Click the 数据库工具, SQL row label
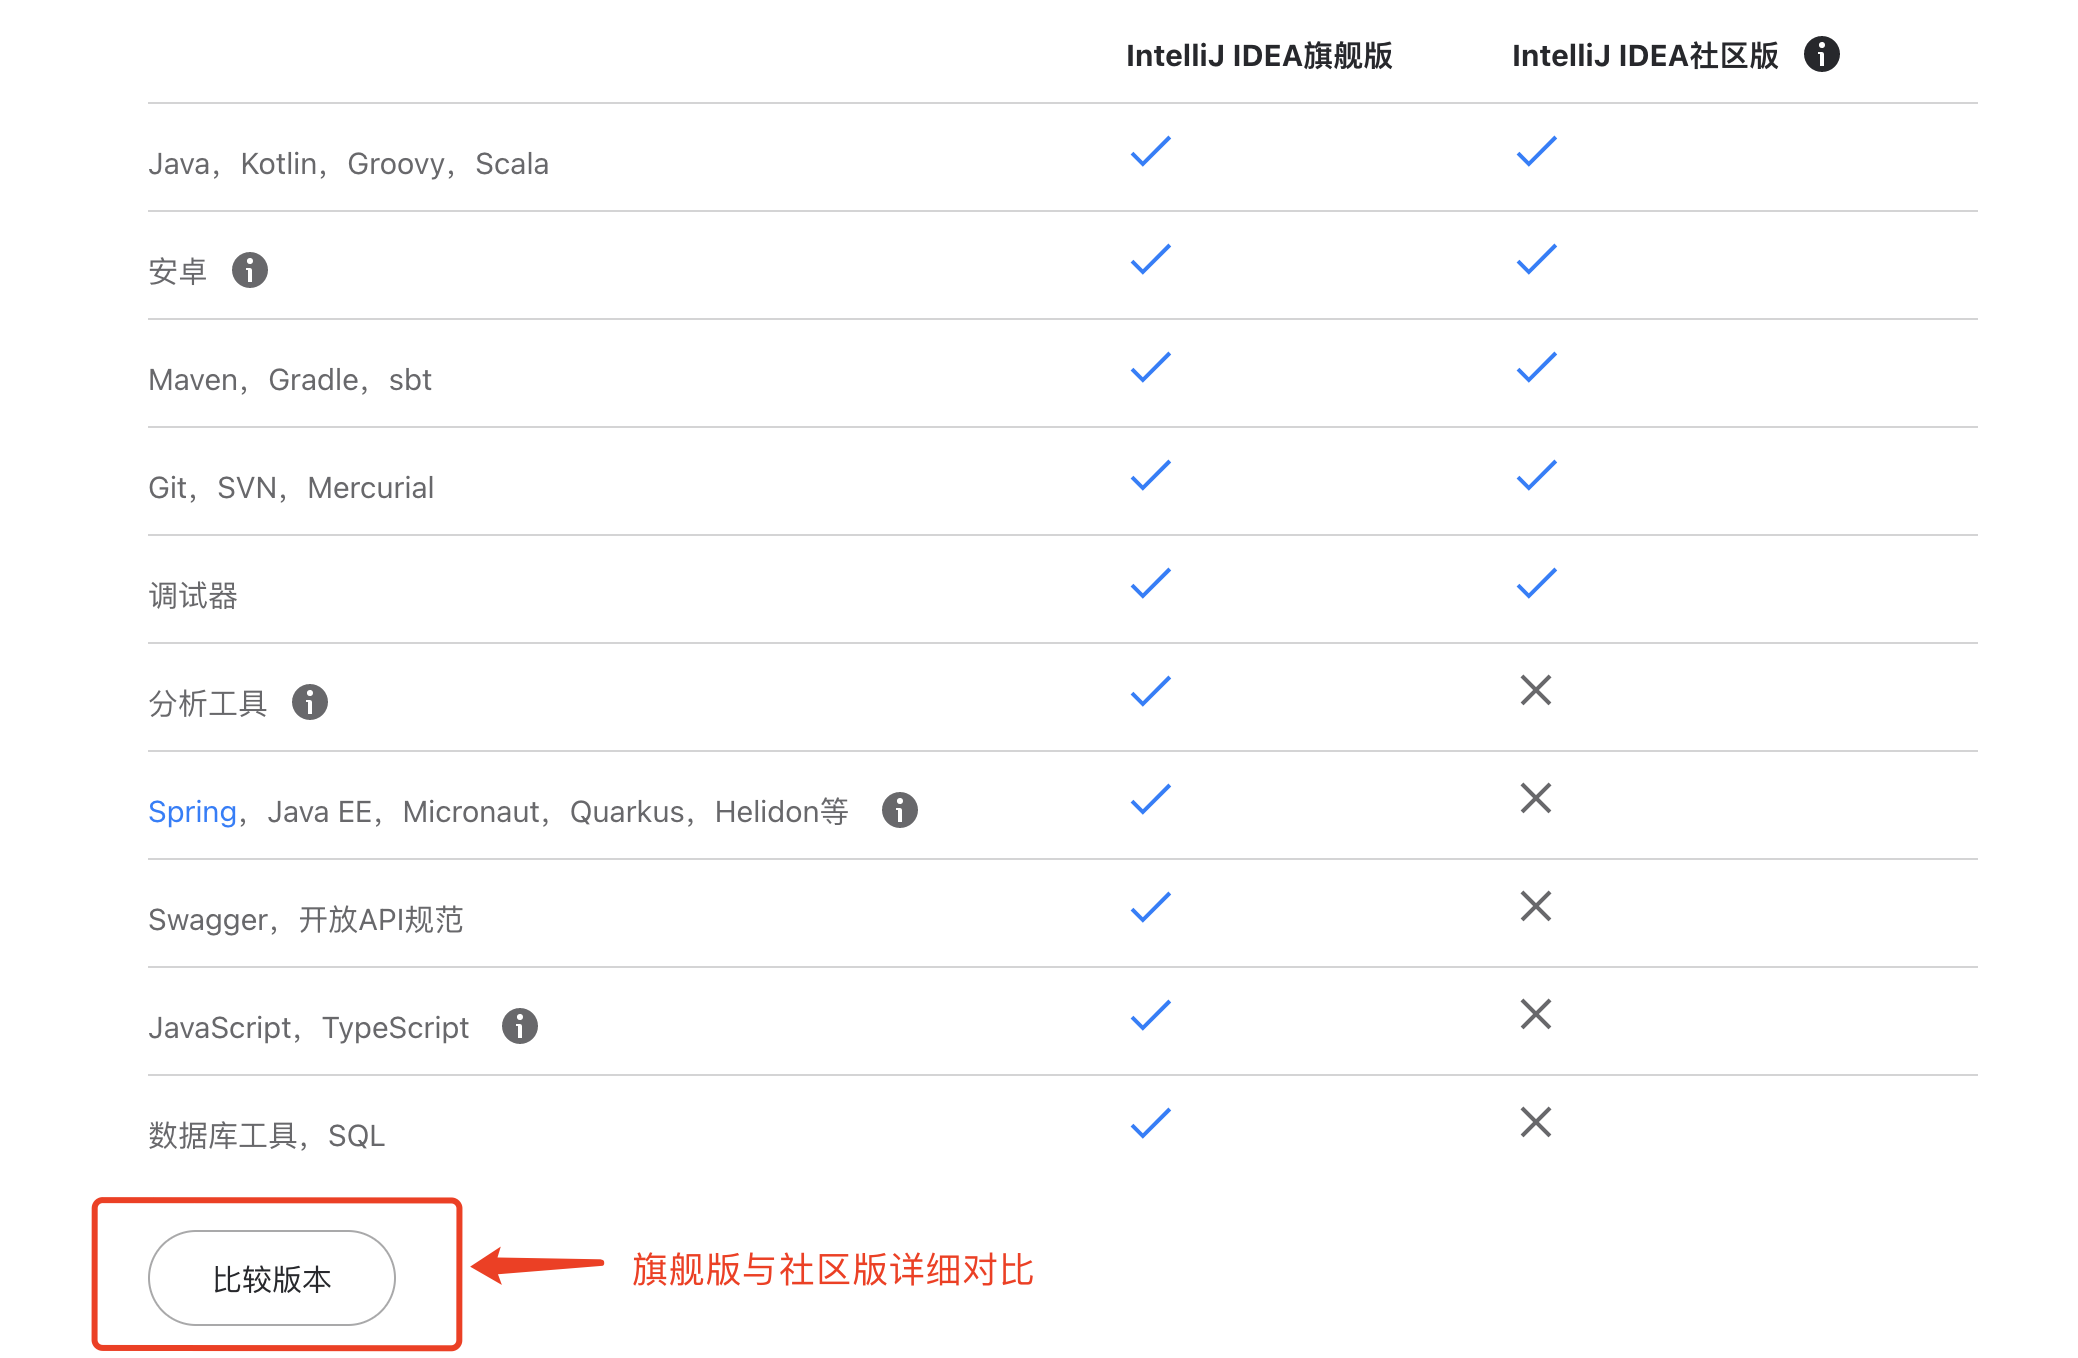Screen dimensions: 2078x1358 click(x=266, y=1136)
